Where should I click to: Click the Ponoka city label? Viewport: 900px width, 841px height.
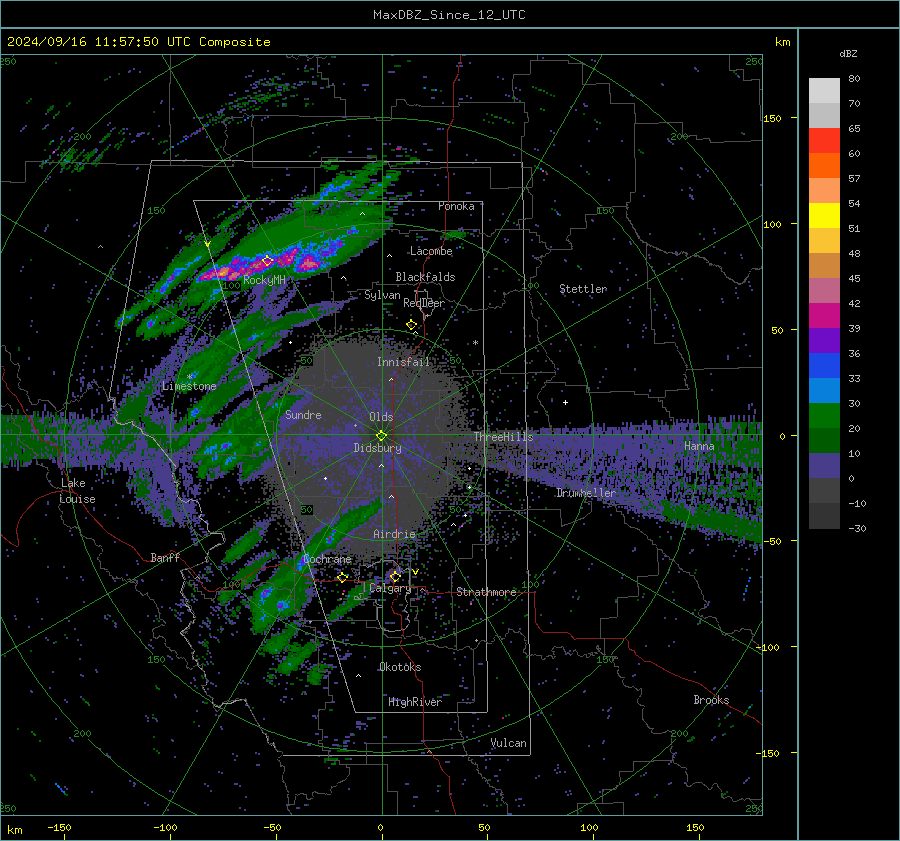click(x=456, y=206)
